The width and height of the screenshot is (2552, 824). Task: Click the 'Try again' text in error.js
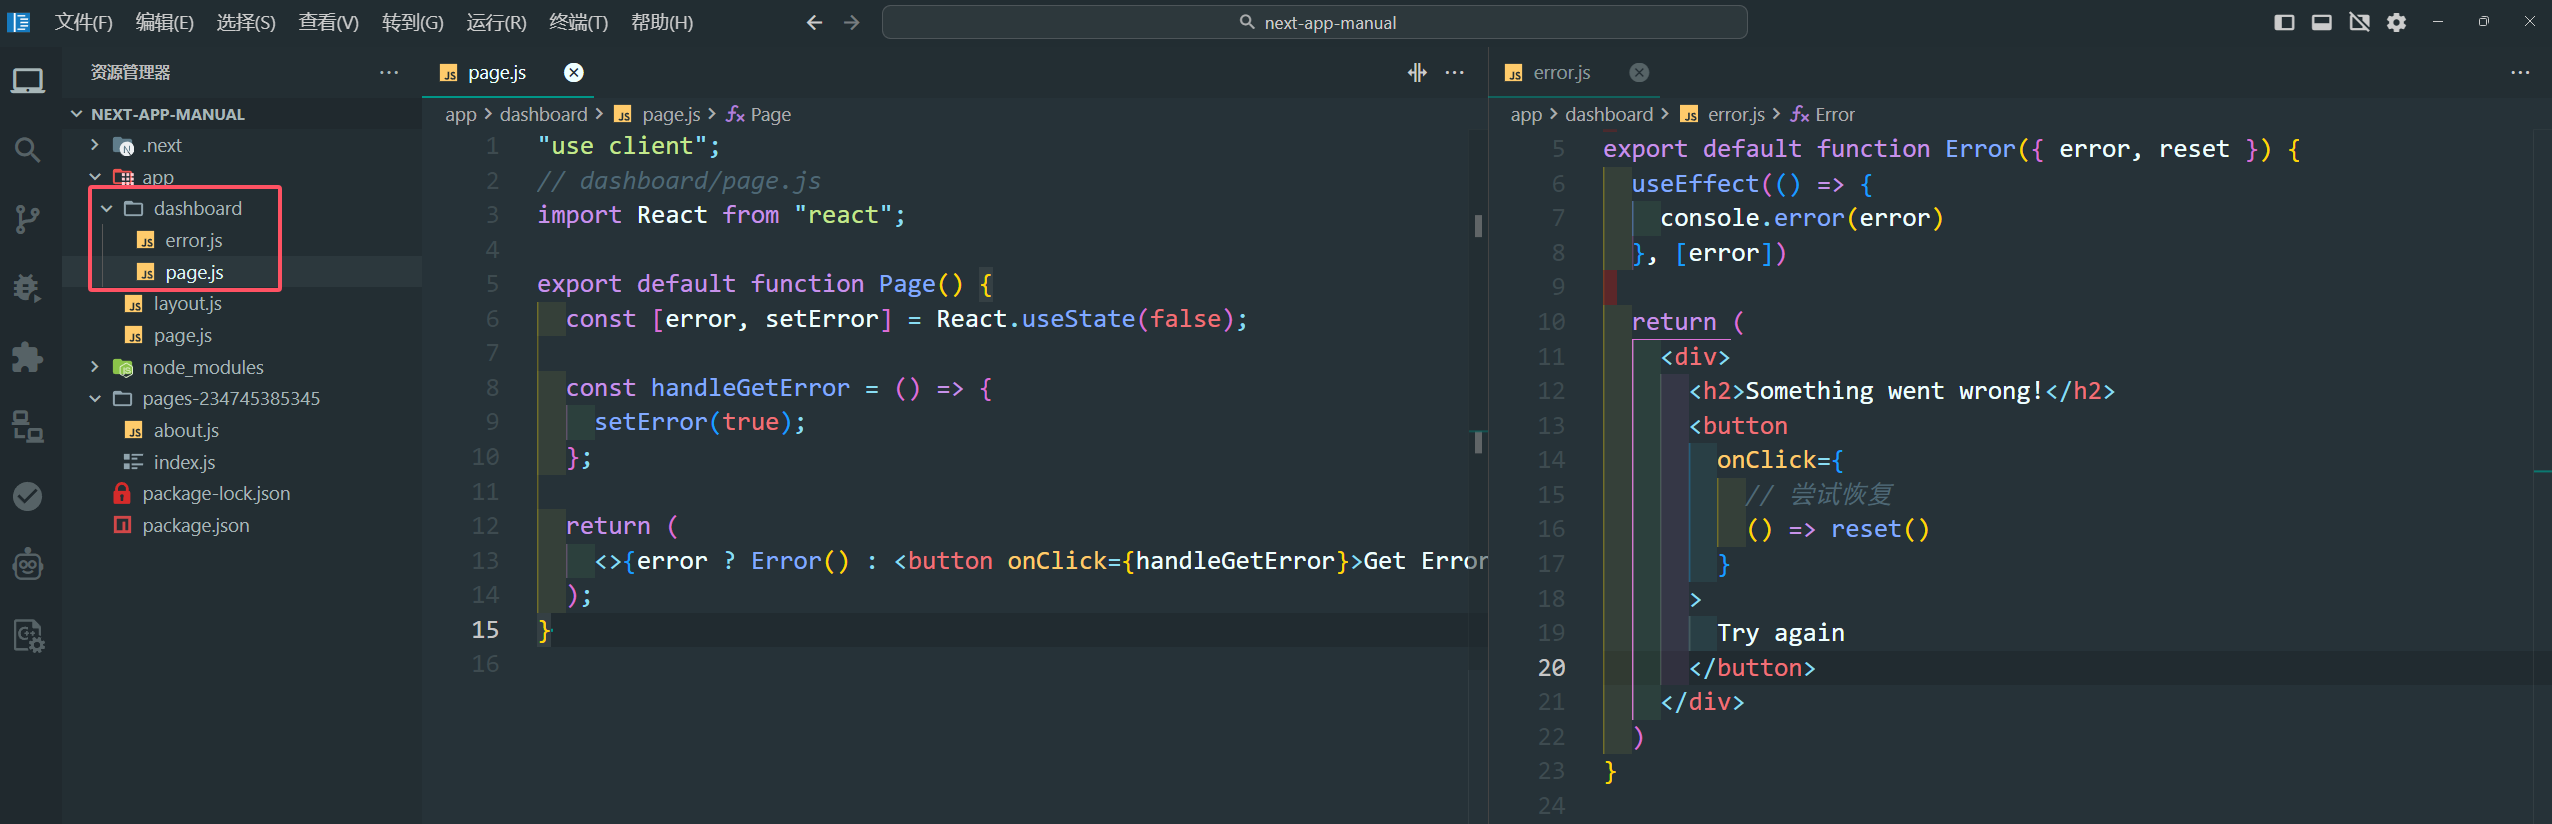pyautogui.click(x=1781, y=632)
